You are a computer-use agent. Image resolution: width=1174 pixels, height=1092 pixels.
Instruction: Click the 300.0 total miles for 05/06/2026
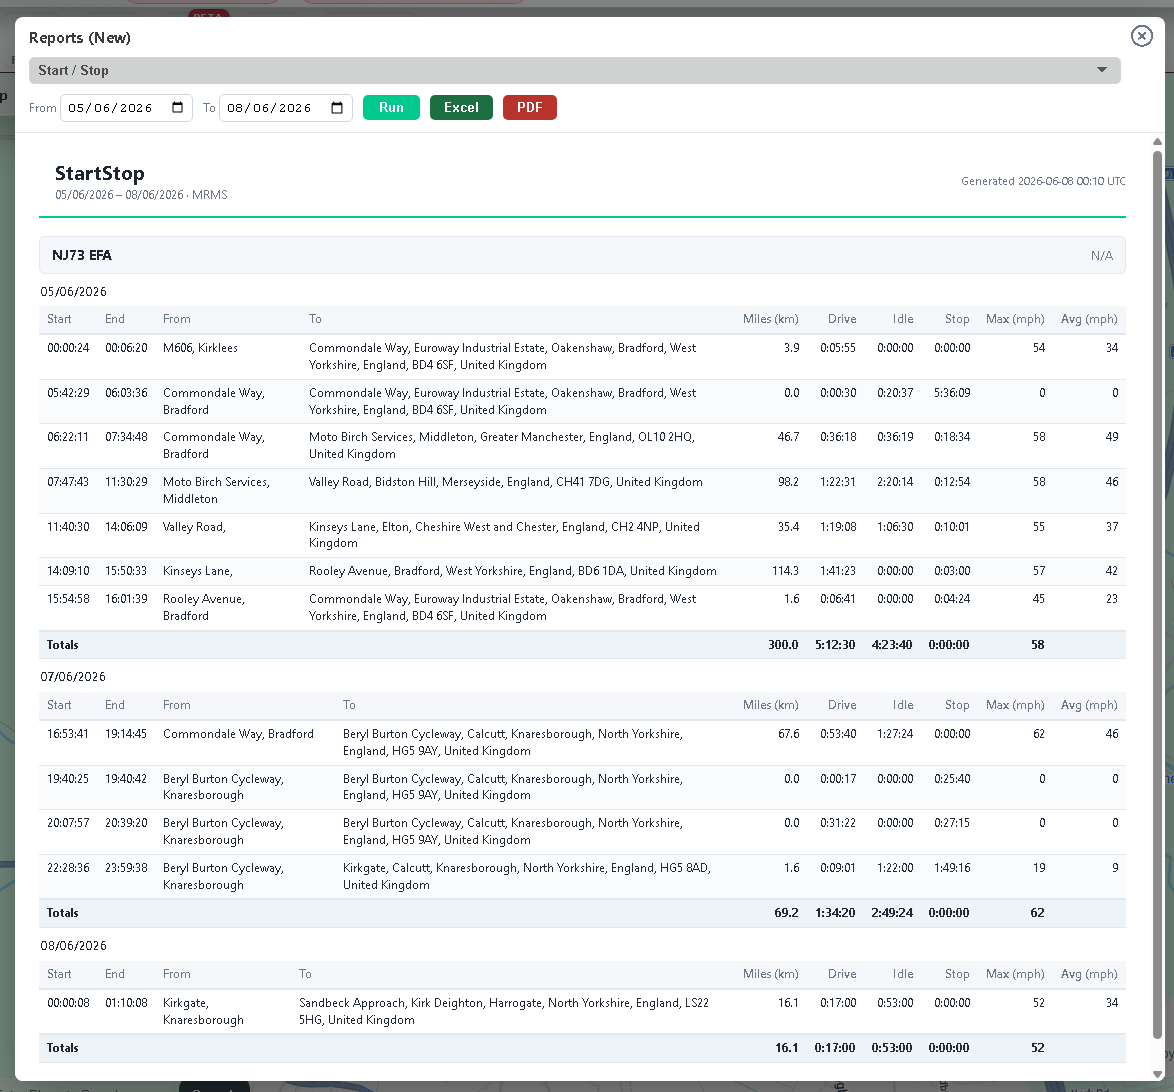(783, 645)
